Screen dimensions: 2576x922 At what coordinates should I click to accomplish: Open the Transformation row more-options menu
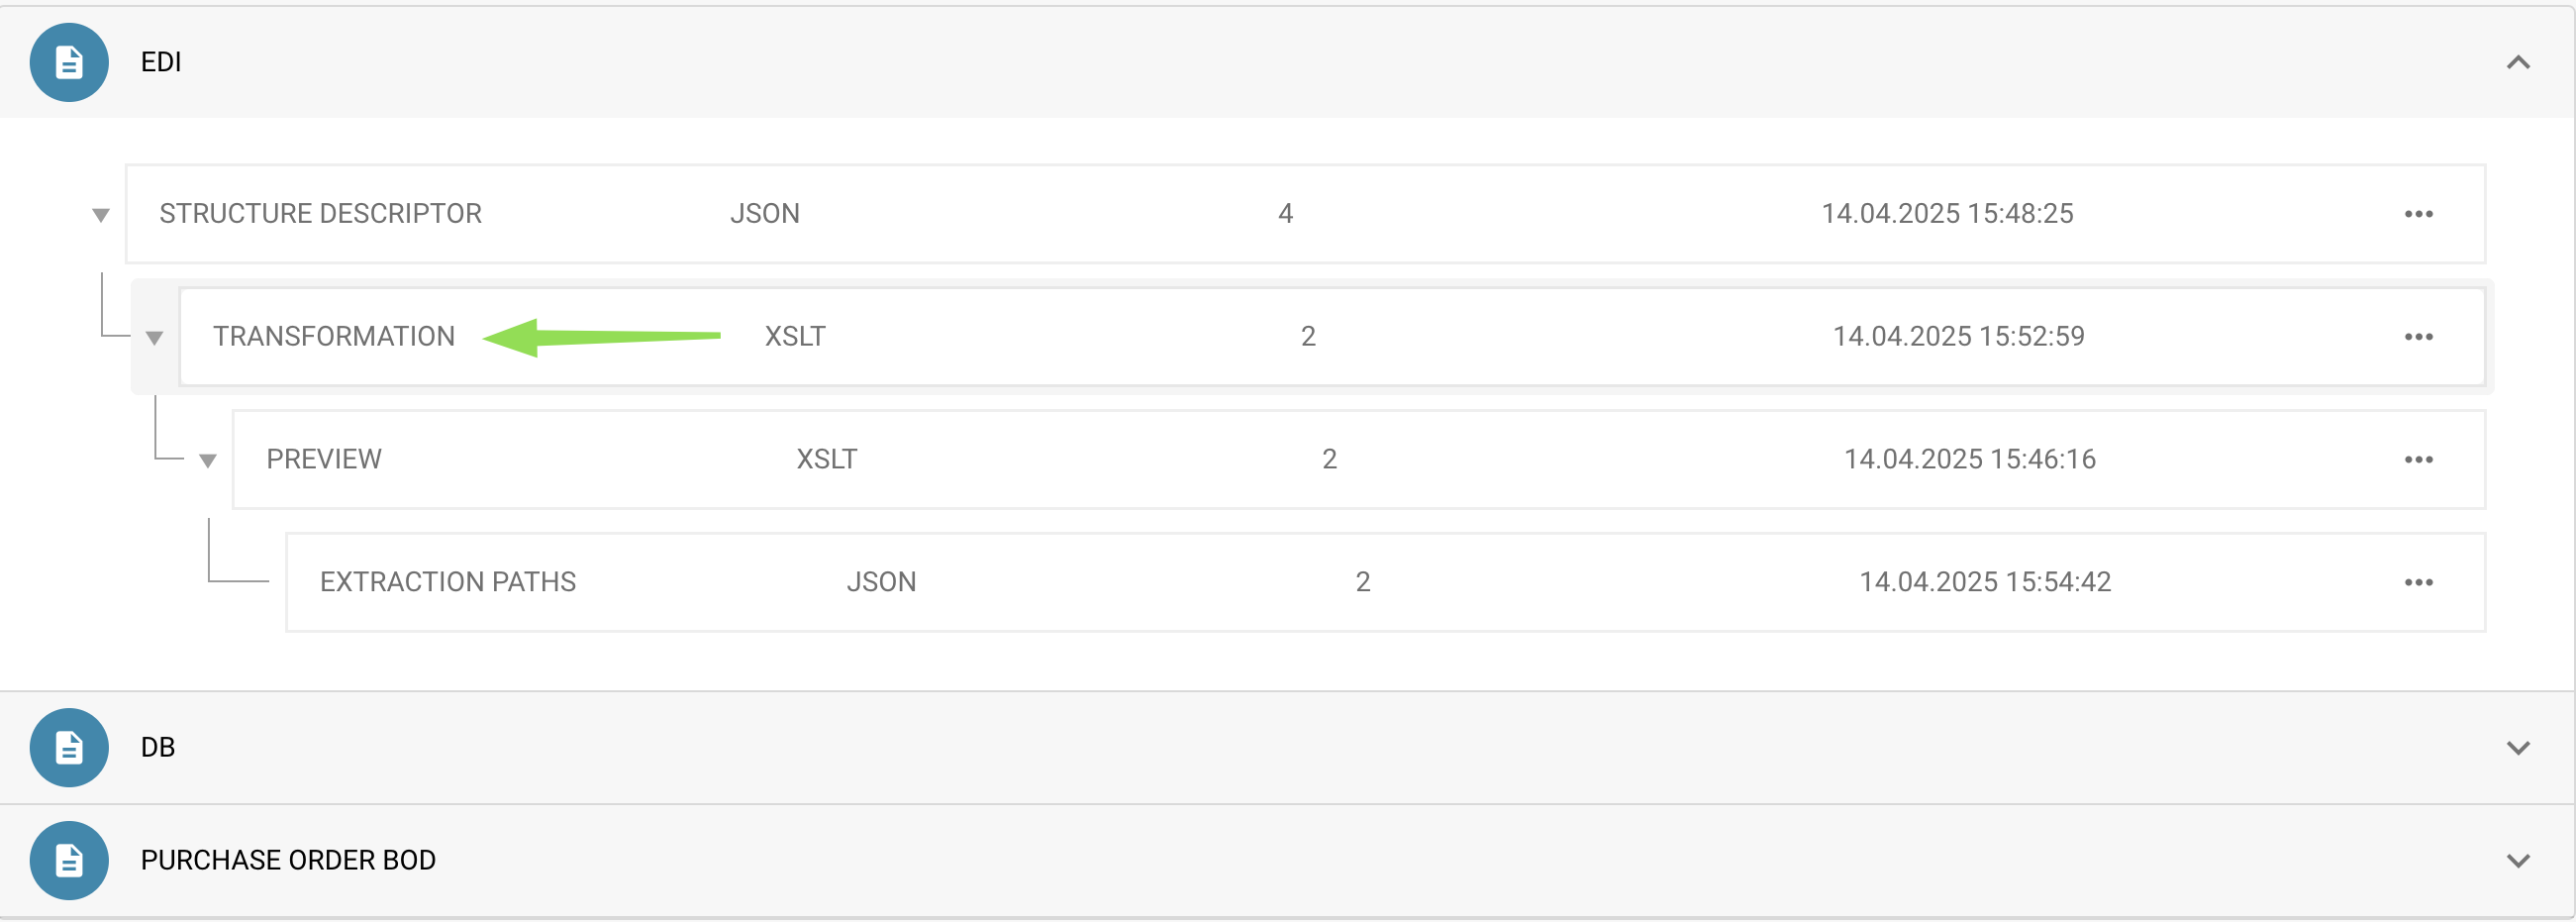tap(2418, 337)
